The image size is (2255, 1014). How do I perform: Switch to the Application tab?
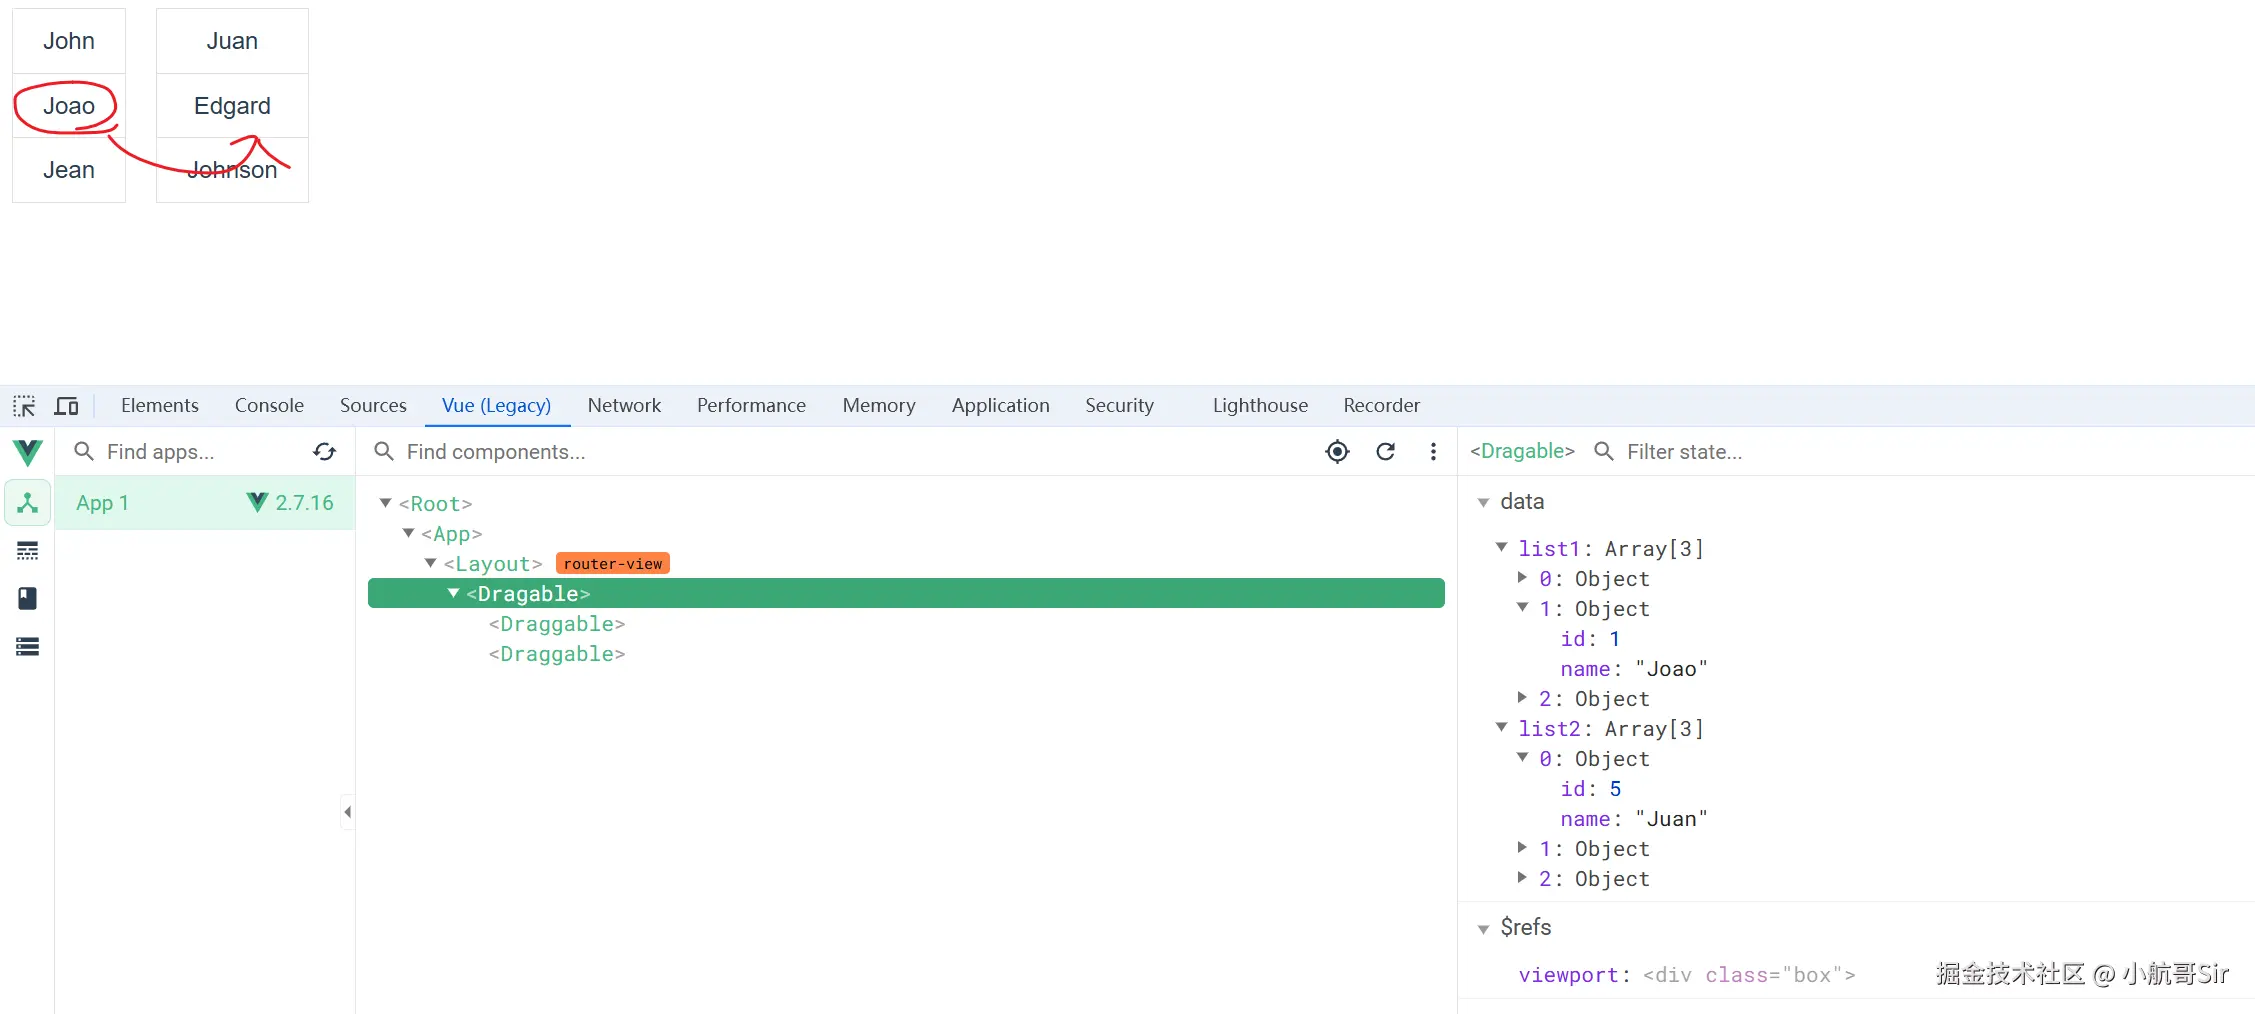pos(1001,406)
